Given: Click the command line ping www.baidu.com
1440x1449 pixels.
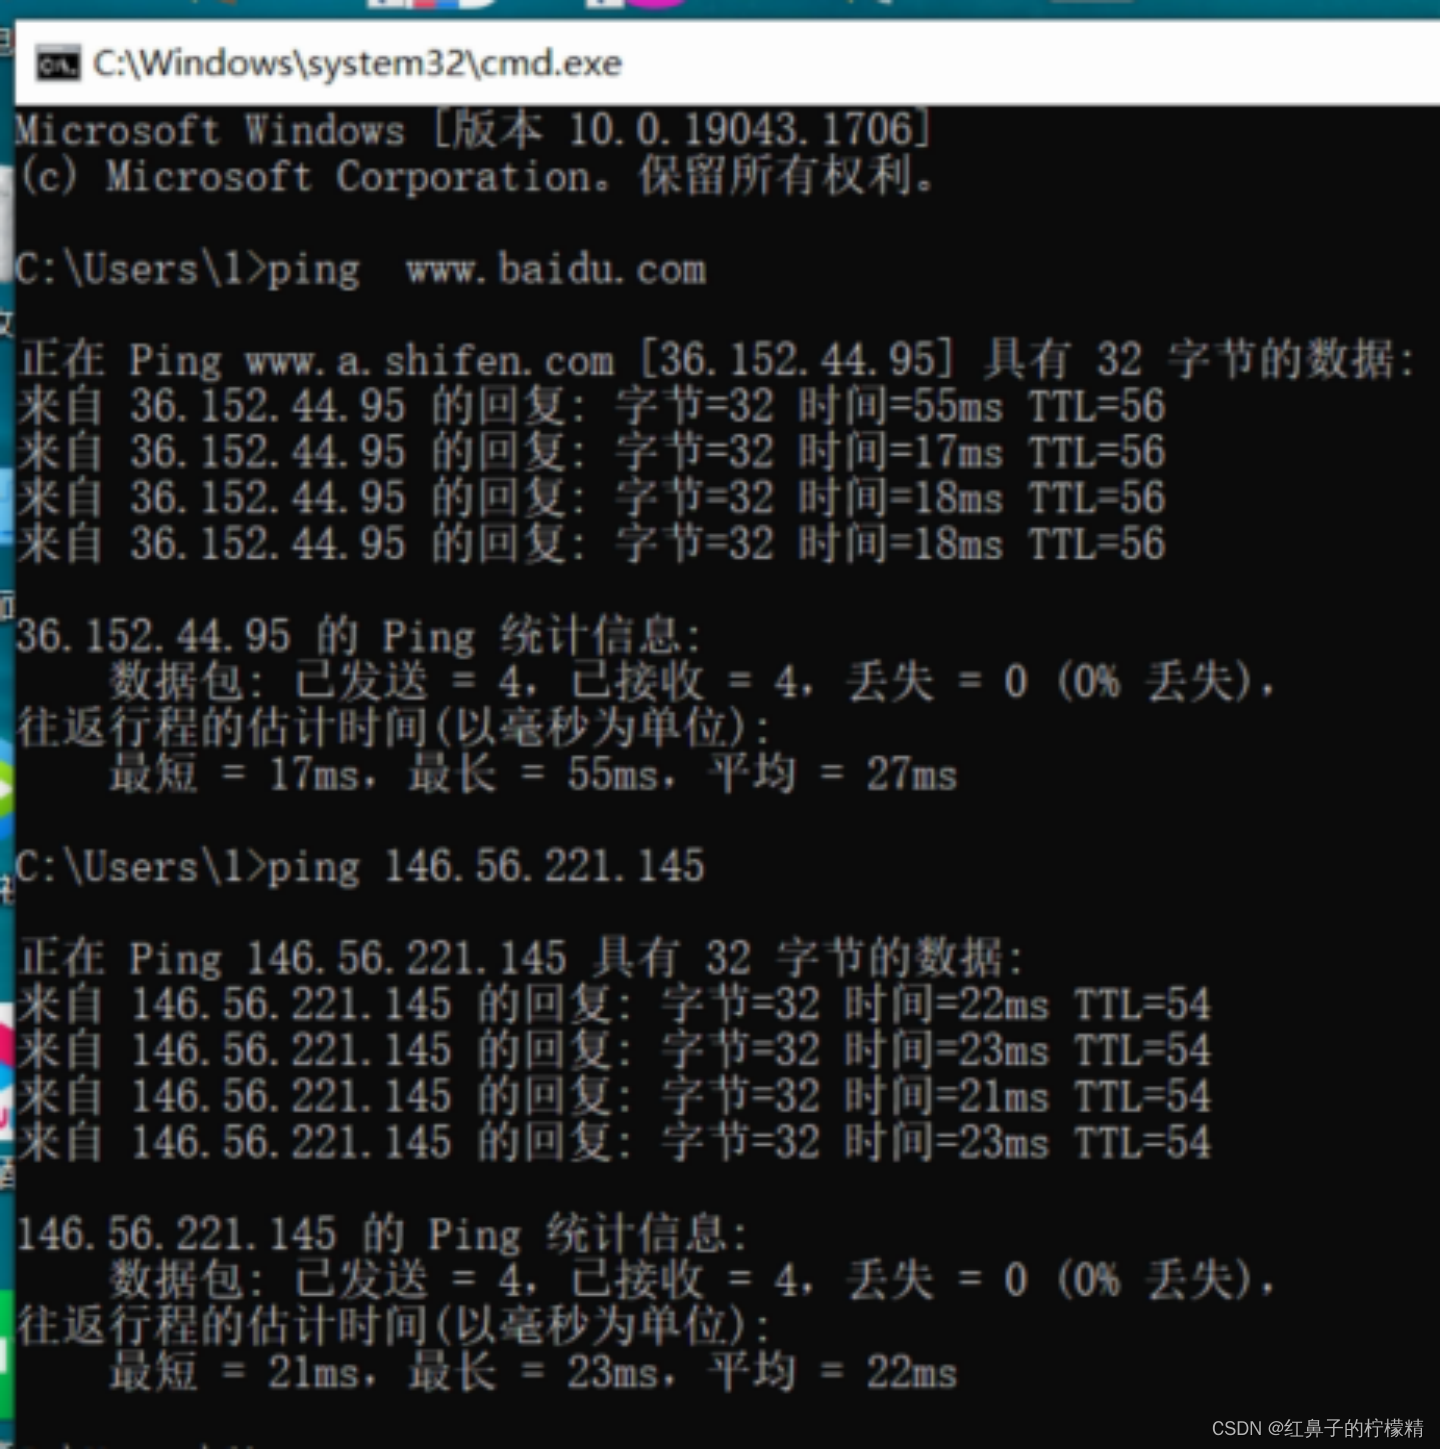Looking at the screenshot, I should pyautogui.click(x=361, y=270).
